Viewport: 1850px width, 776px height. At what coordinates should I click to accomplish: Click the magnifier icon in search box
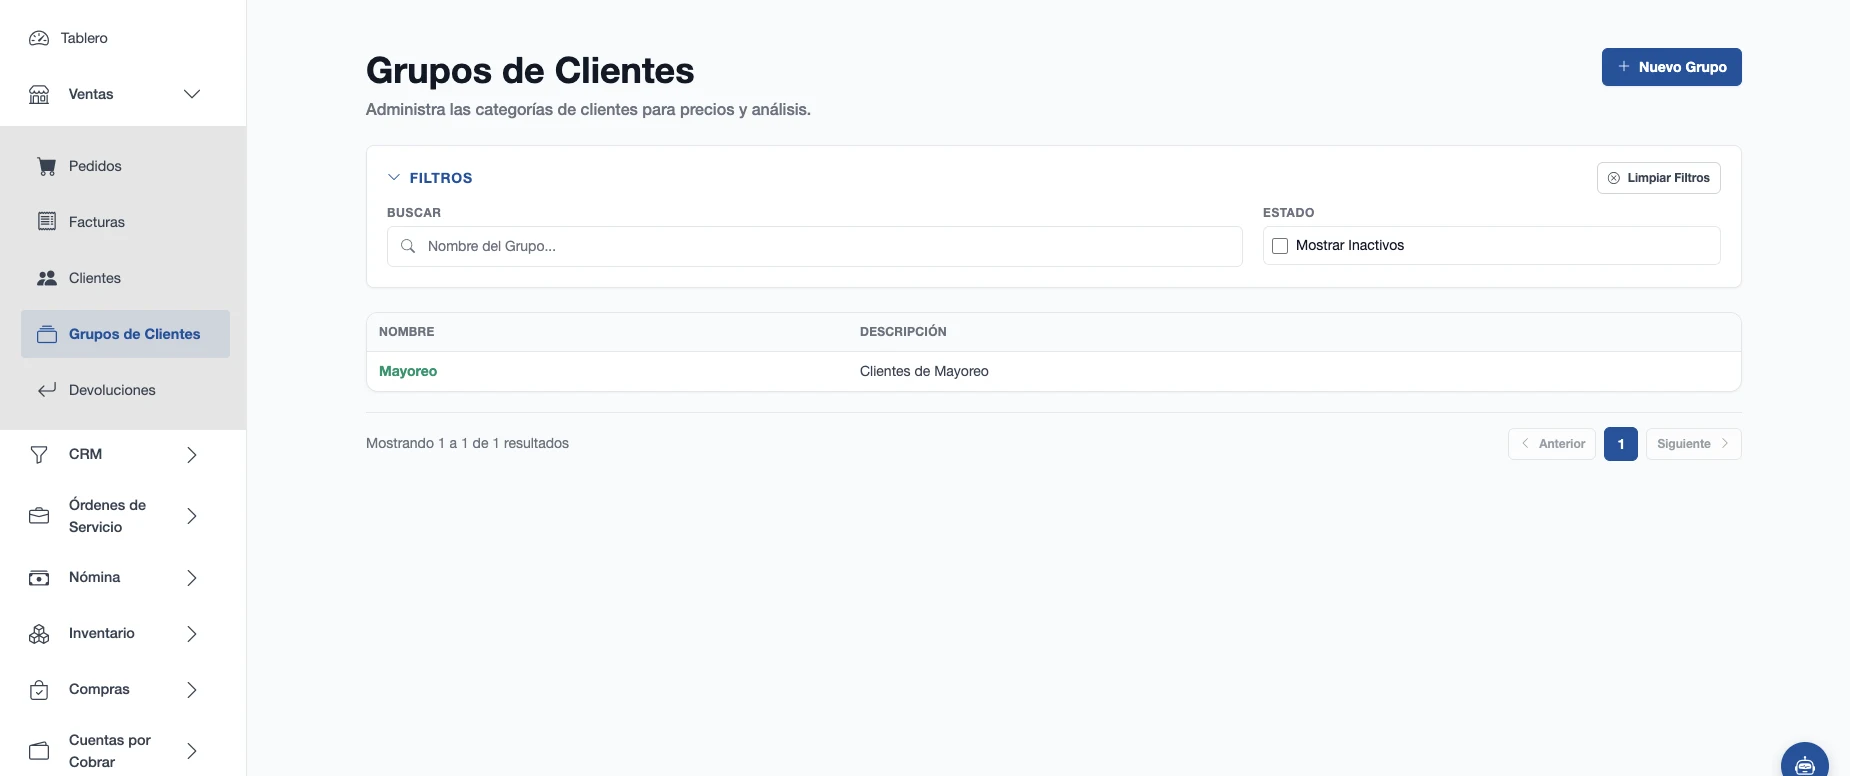pos(408,246)
